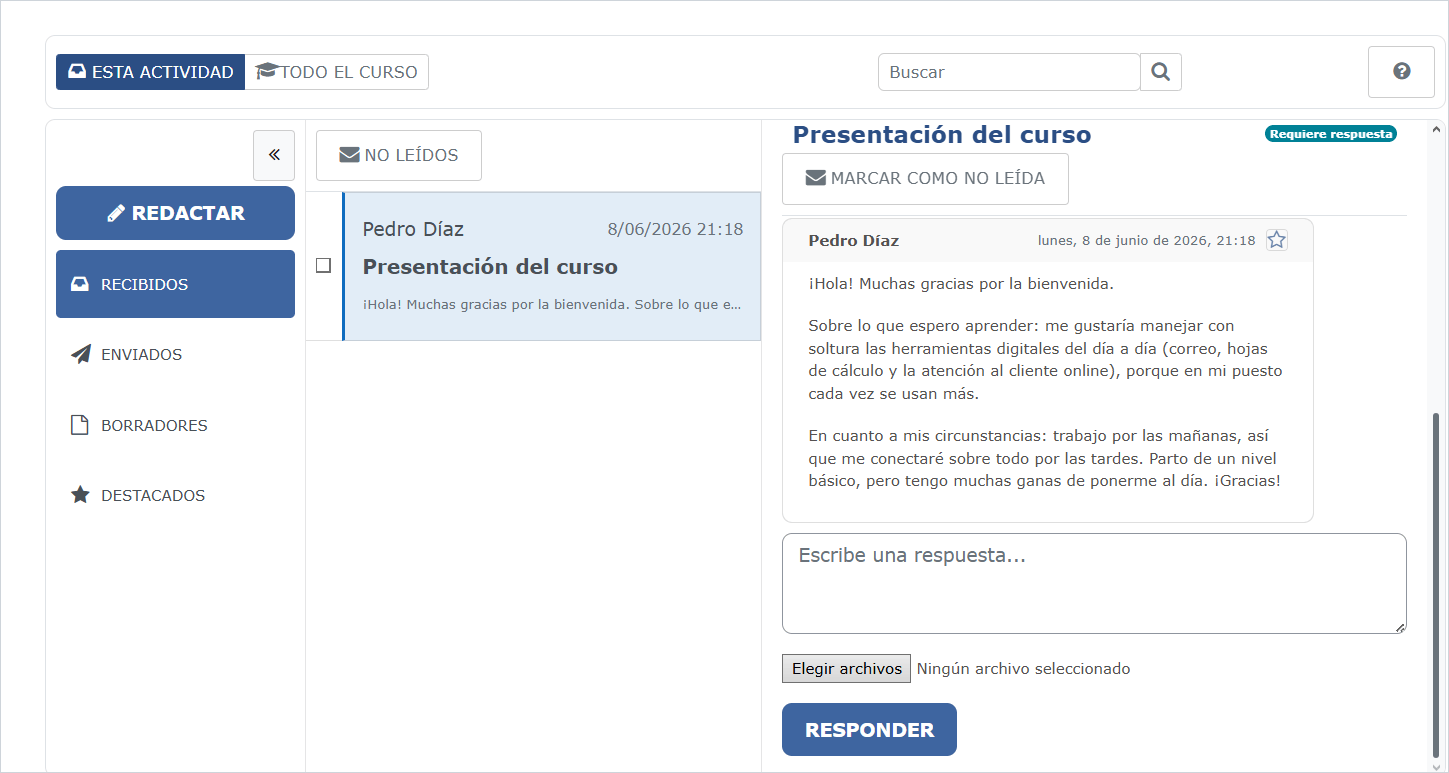
Task: Tick the checkbox beside Pedro Díaz message
Action: click(x=323, y=266)
